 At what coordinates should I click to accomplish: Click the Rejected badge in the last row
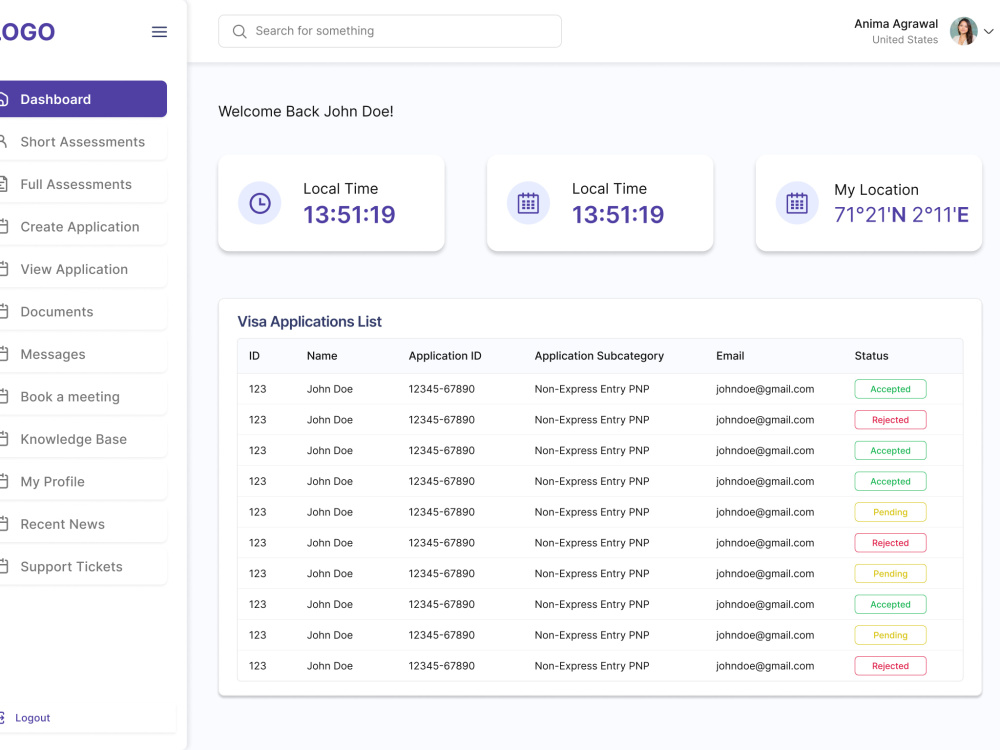[x=890, y=666]
